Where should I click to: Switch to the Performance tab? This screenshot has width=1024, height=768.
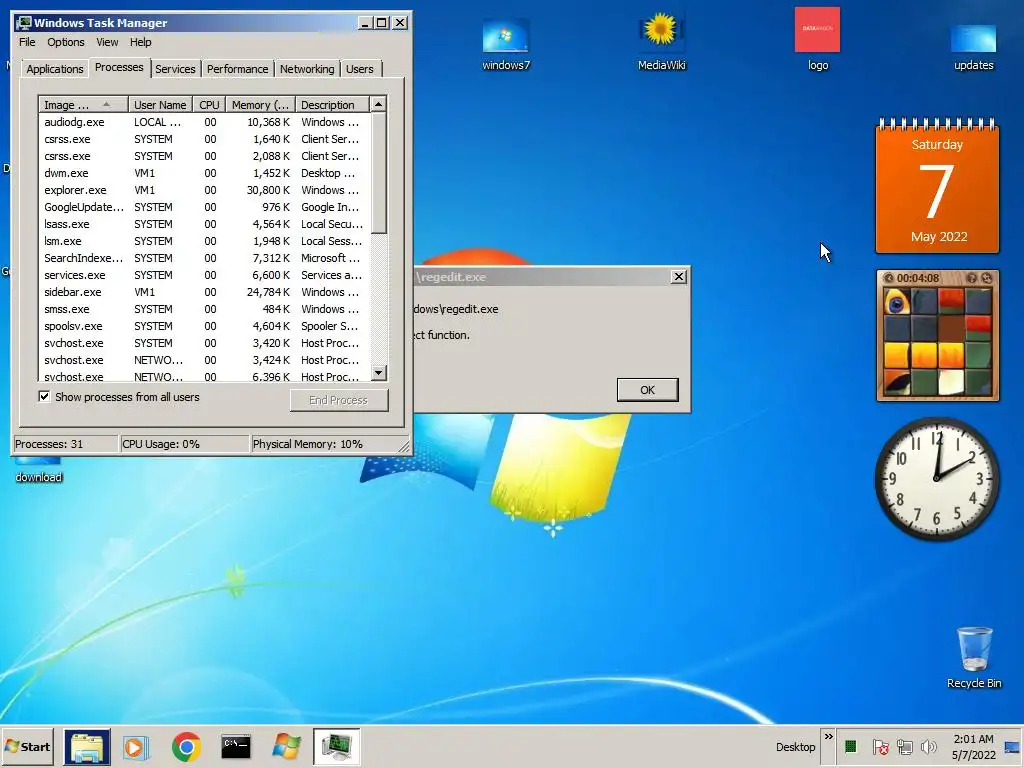pos(238,69)
